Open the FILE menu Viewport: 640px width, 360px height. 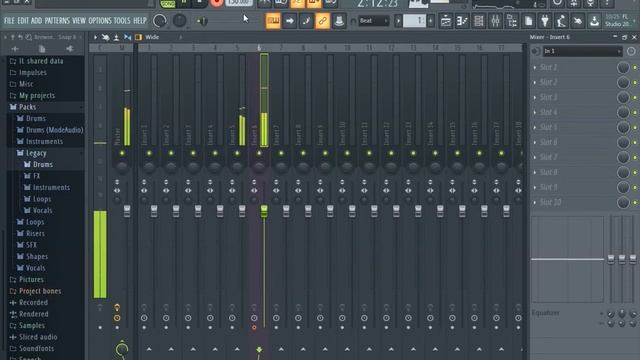pos(9,21)
